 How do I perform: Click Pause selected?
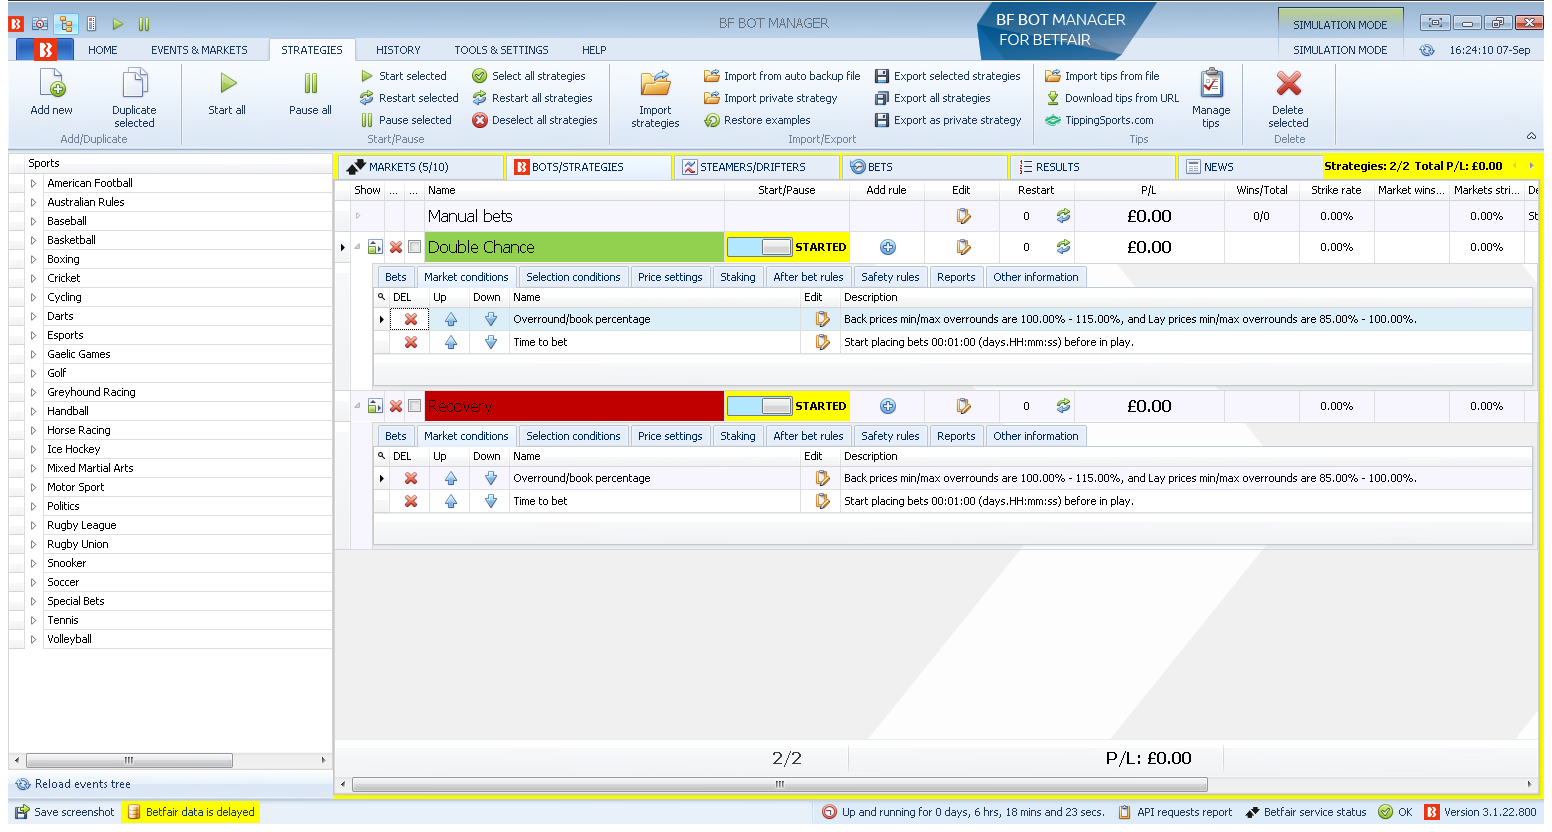click(x=406, y=120)
